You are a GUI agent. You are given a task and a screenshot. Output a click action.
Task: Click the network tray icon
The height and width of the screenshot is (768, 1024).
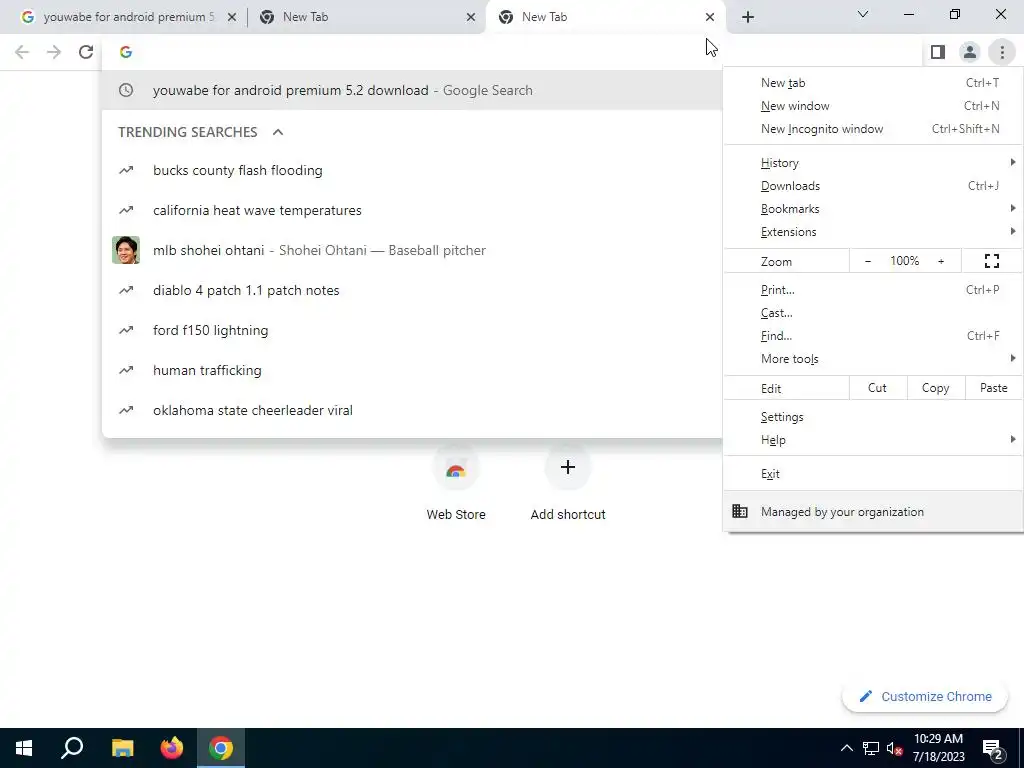(x=871, y=748)
